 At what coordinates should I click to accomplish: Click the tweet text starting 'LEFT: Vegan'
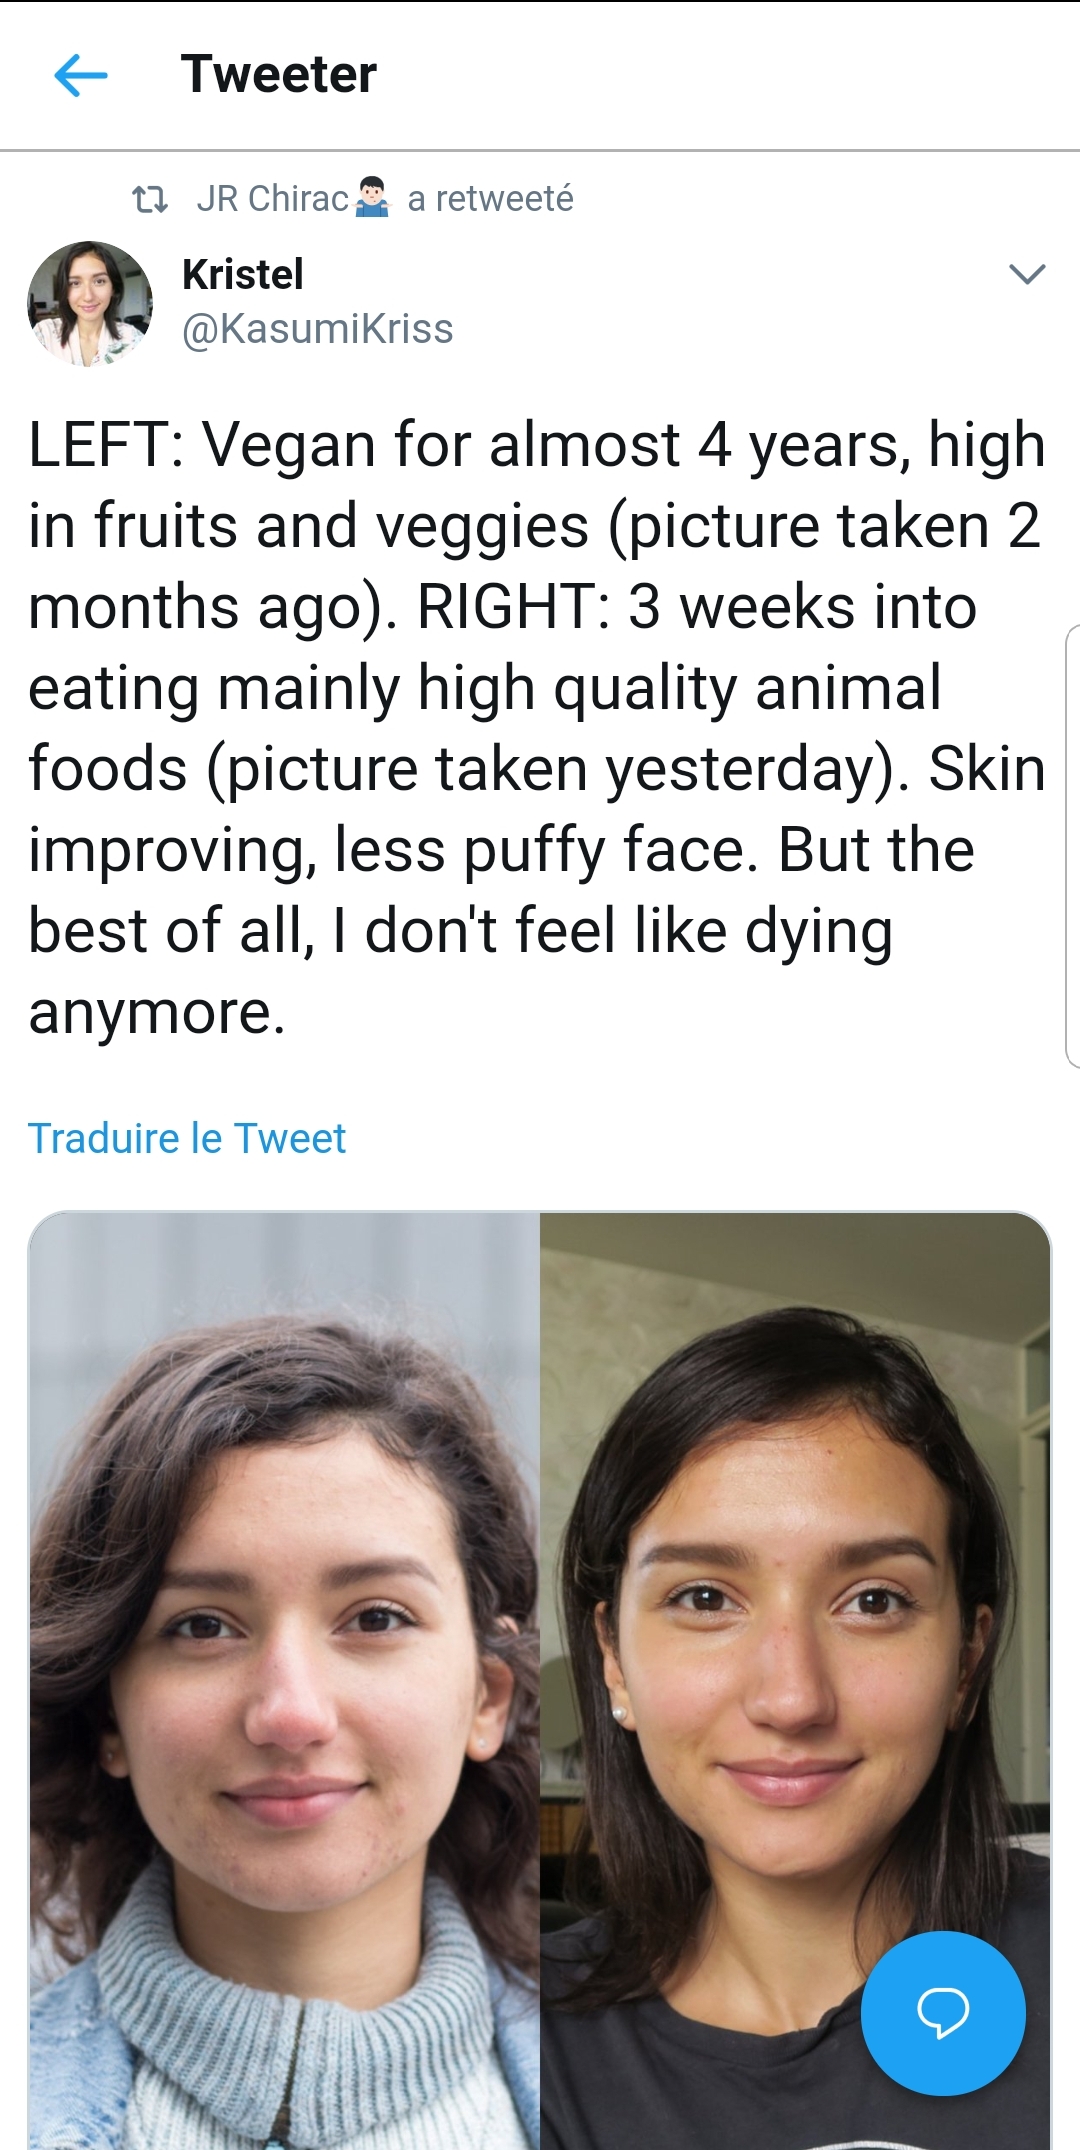point(536,445)
